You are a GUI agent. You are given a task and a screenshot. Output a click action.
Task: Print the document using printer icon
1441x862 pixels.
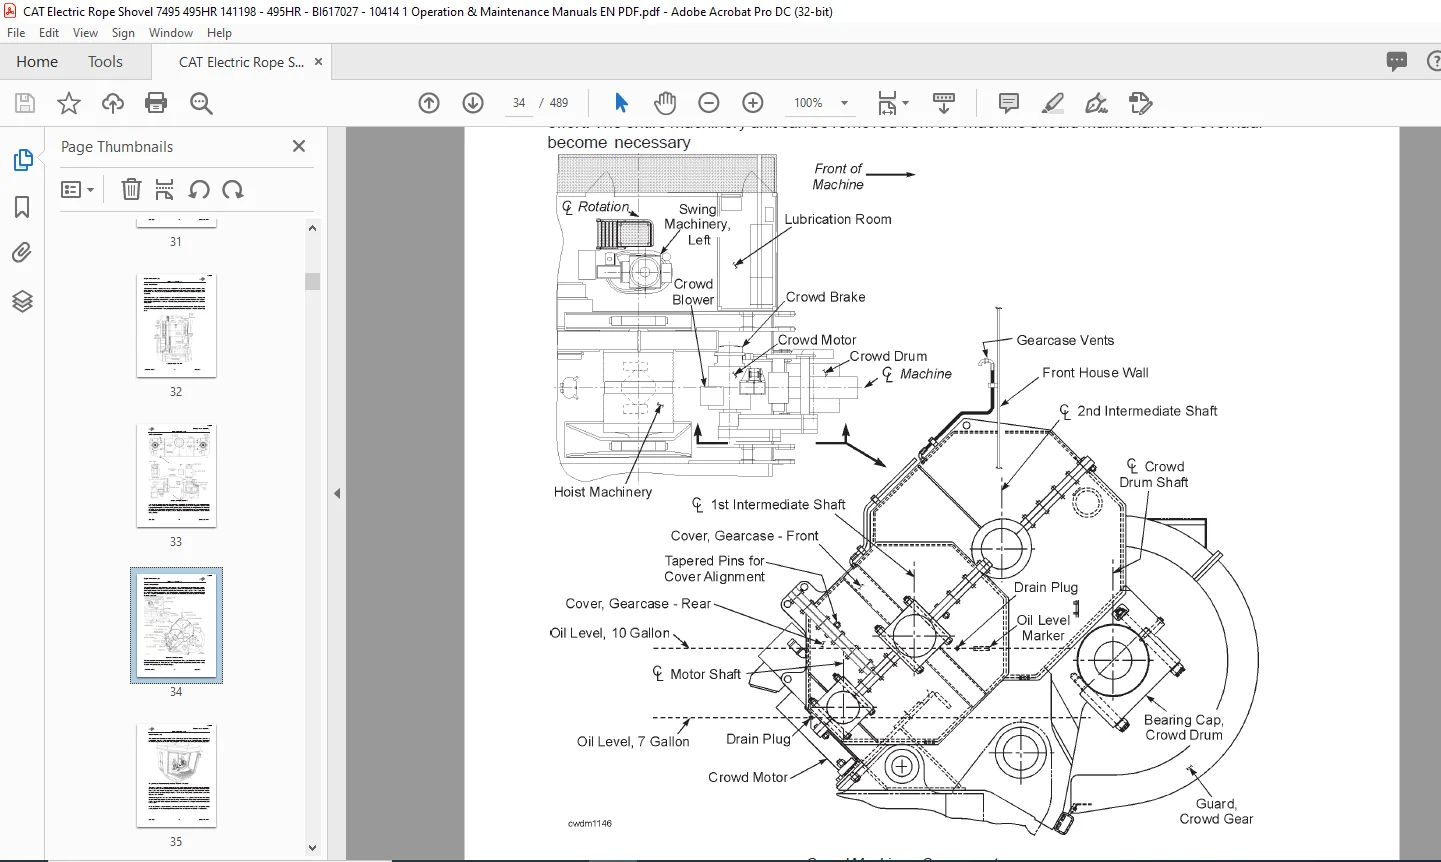(156, 103)
